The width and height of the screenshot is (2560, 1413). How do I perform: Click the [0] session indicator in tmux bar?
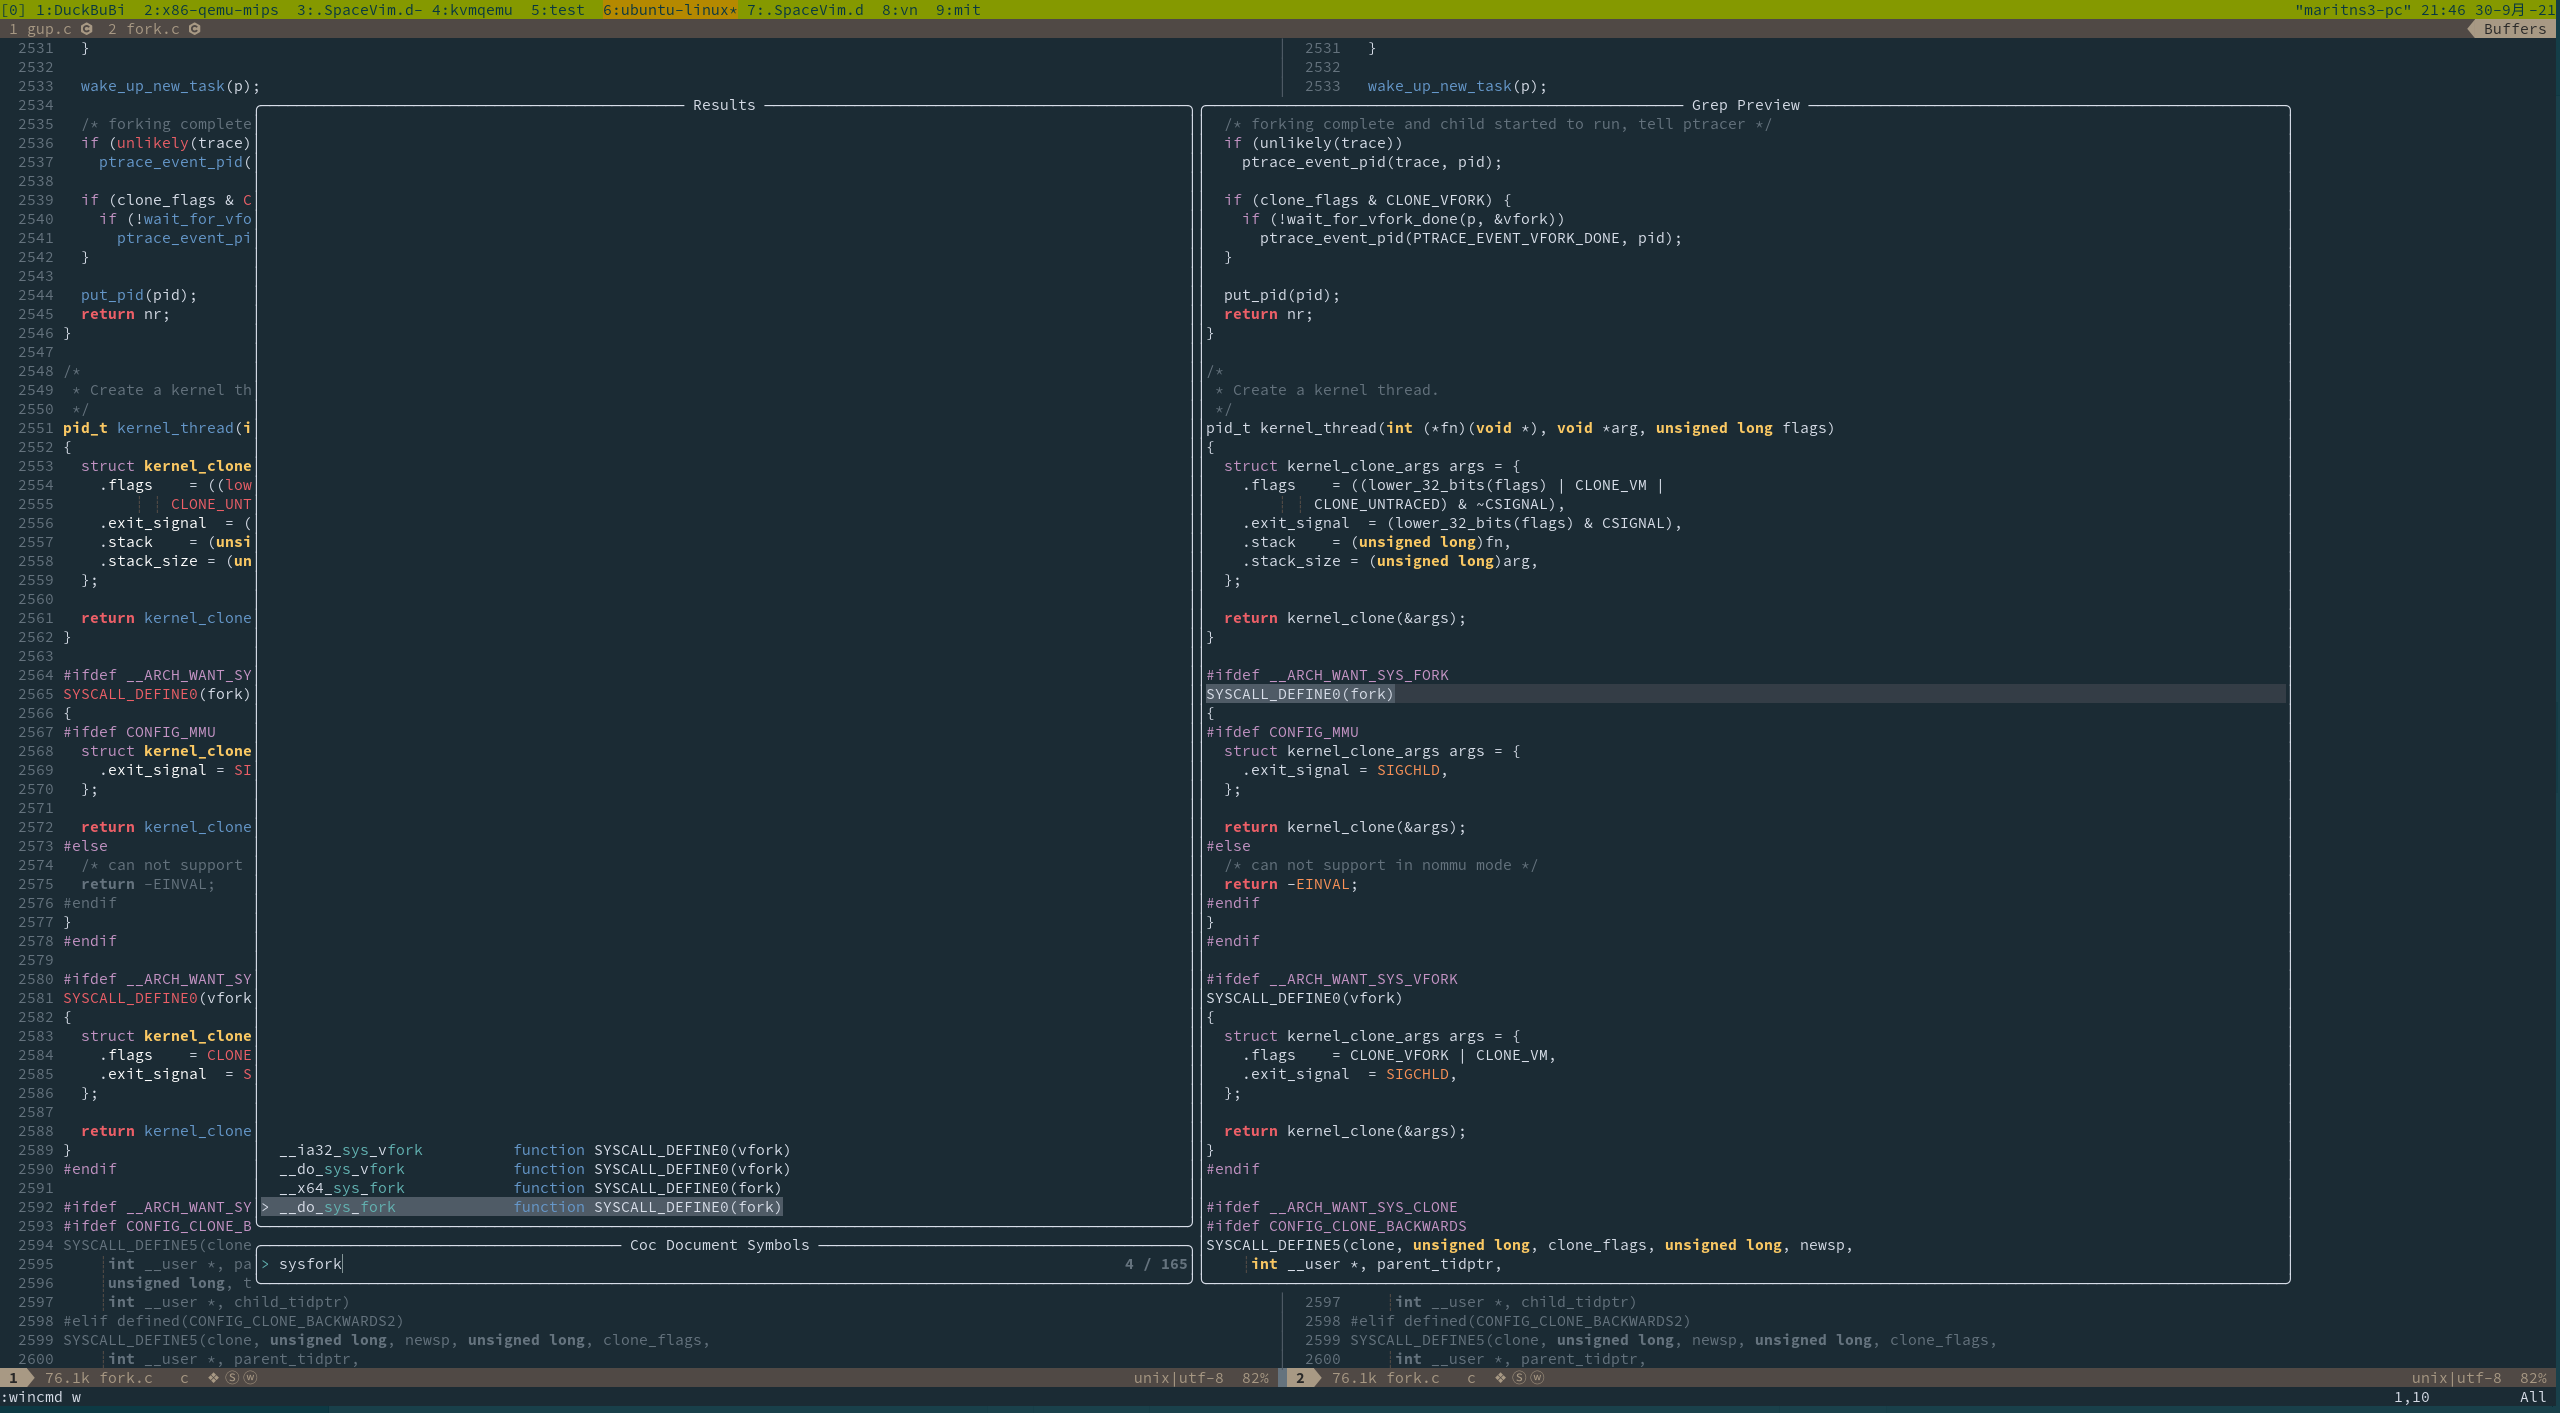[14, 10]
